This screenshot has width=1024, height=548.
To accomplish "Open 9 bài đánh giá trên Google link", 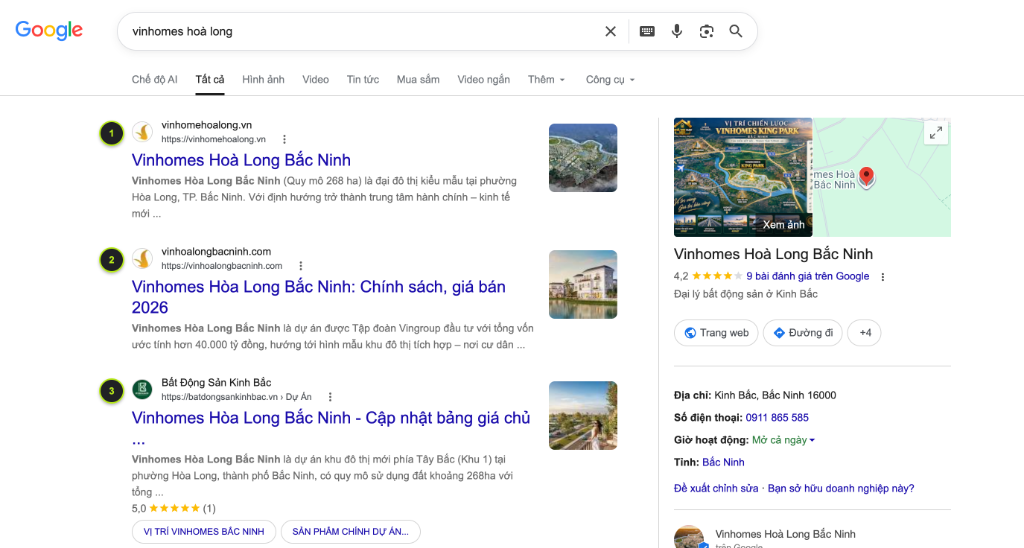I will (808, 276).
